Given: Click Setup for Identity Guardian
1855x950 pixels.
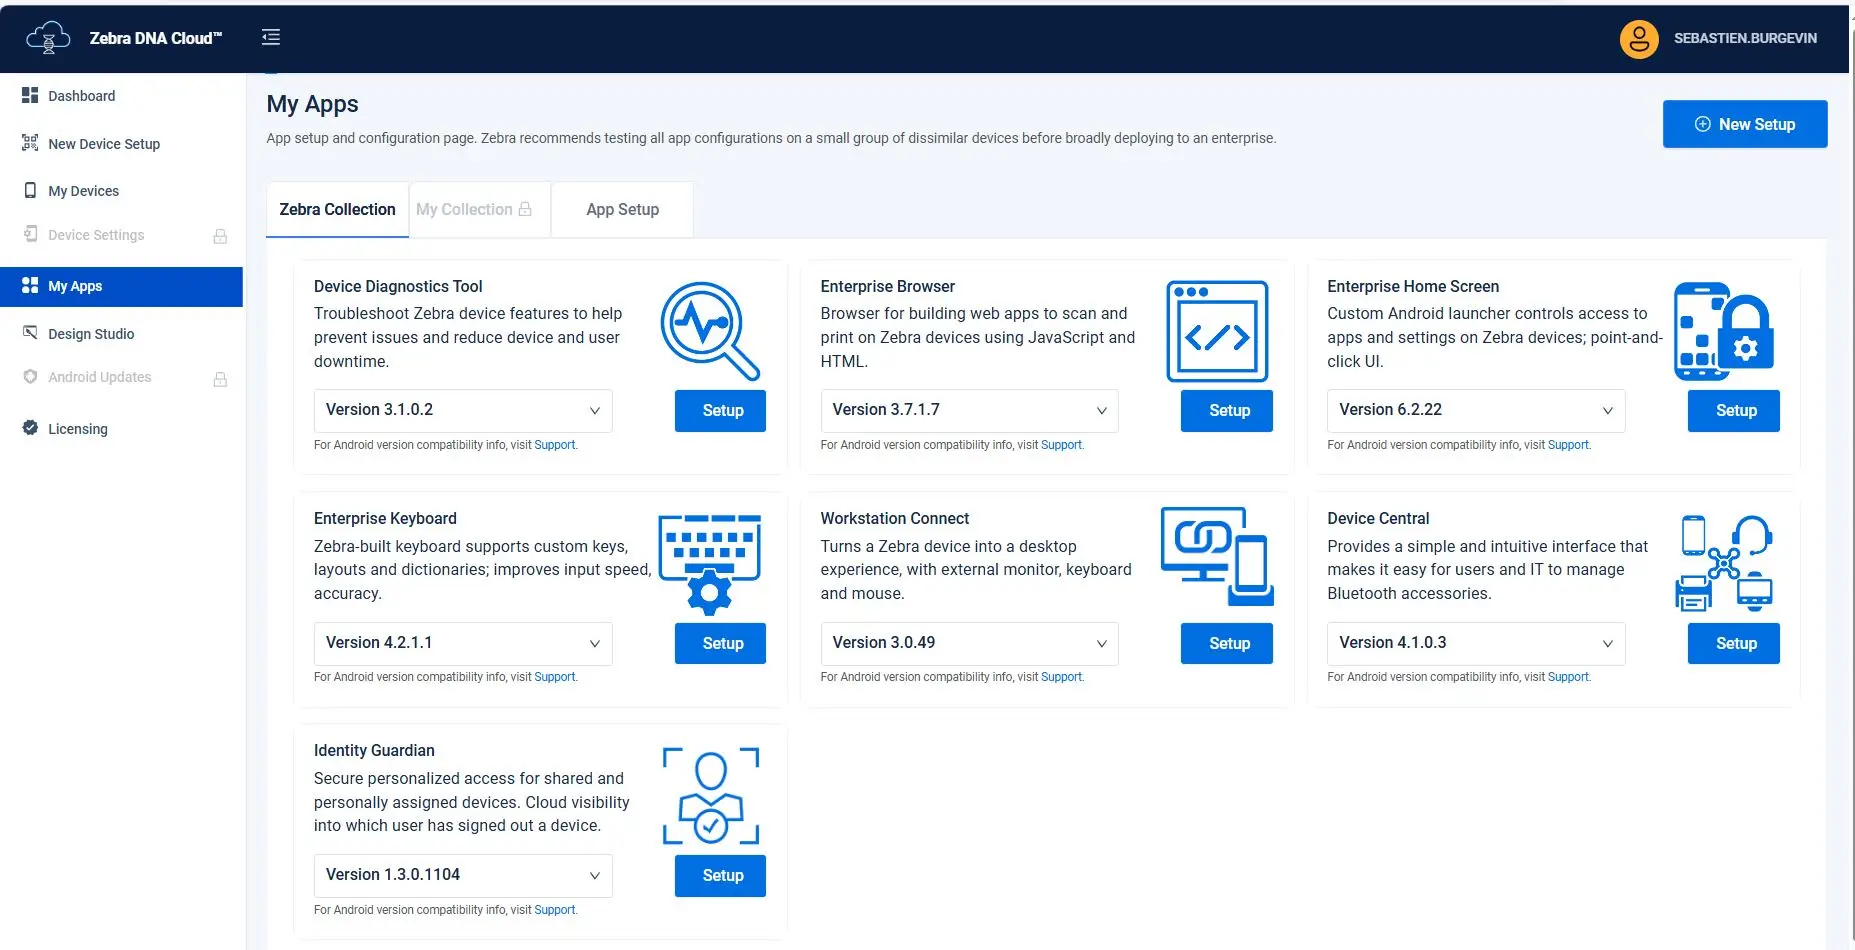Looking at the screenshot, I should pyautogui.click(x=720, y=875).
